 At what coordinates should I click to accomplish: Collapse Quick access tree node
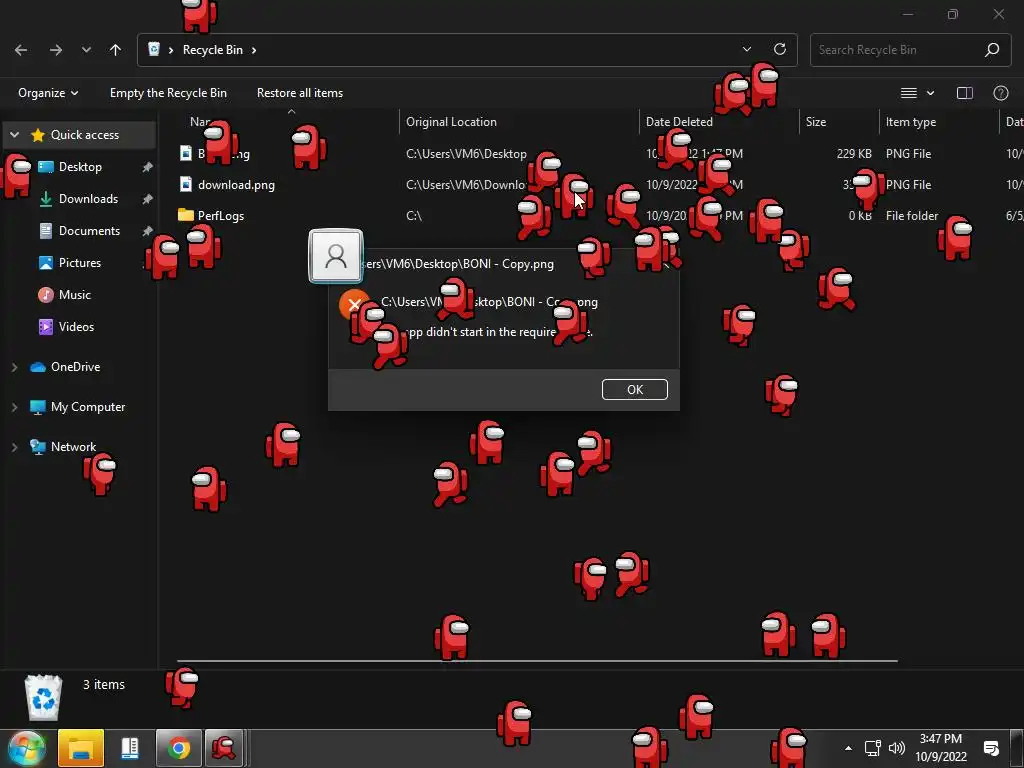14,135
